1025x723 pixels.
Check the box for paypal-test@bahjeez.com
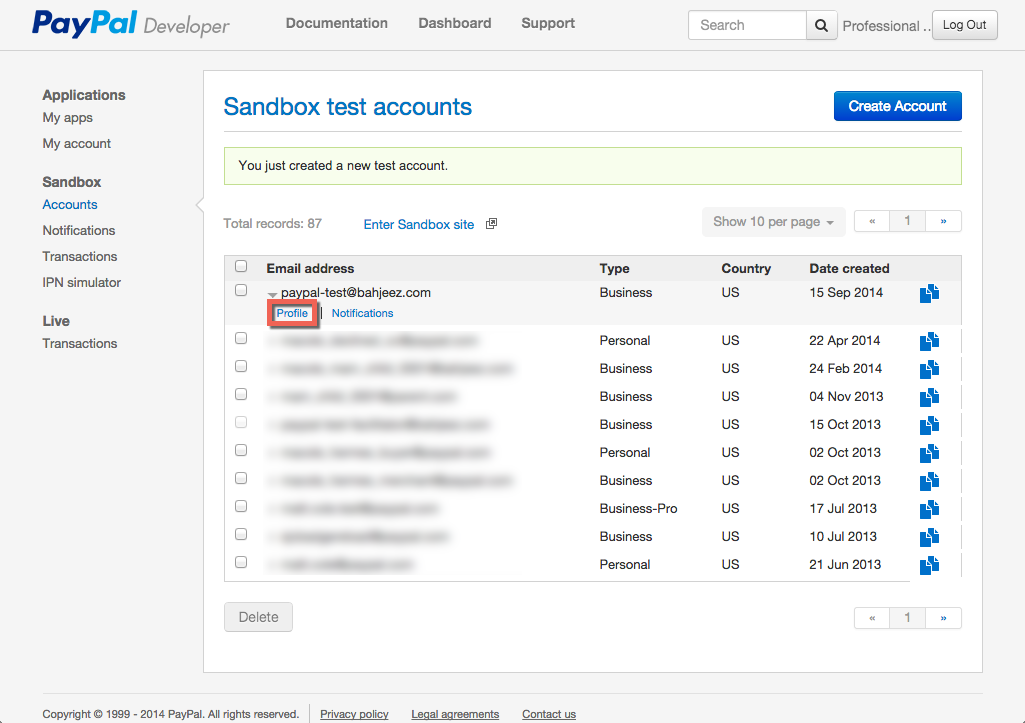point(241,290)
